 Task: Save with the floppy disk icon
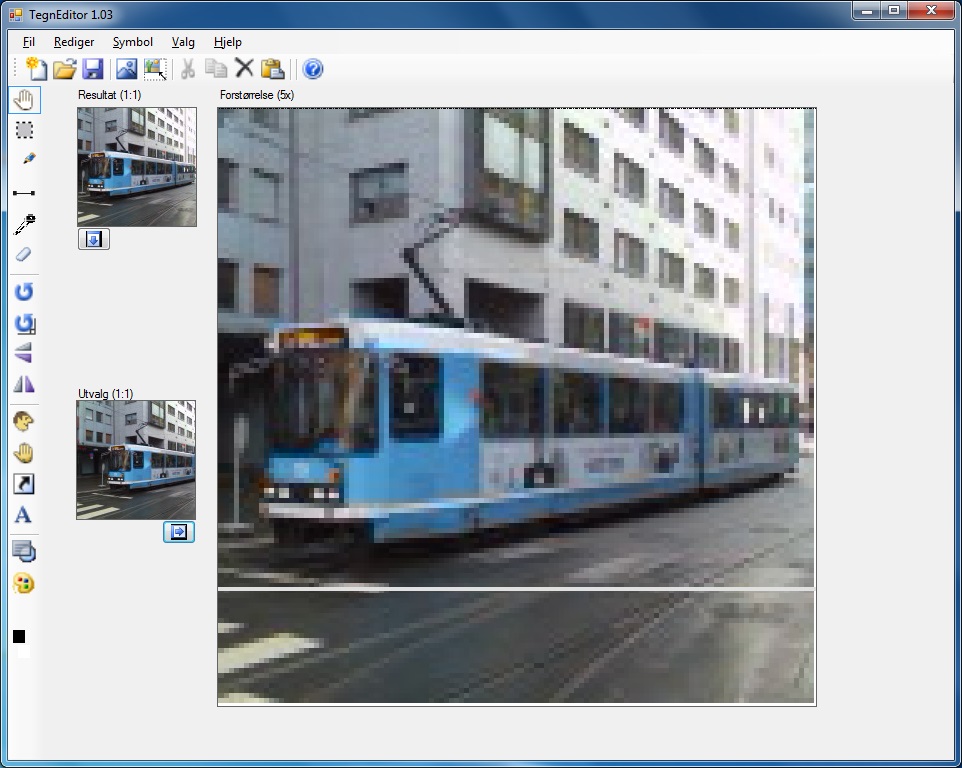click(x=93, y=69)
